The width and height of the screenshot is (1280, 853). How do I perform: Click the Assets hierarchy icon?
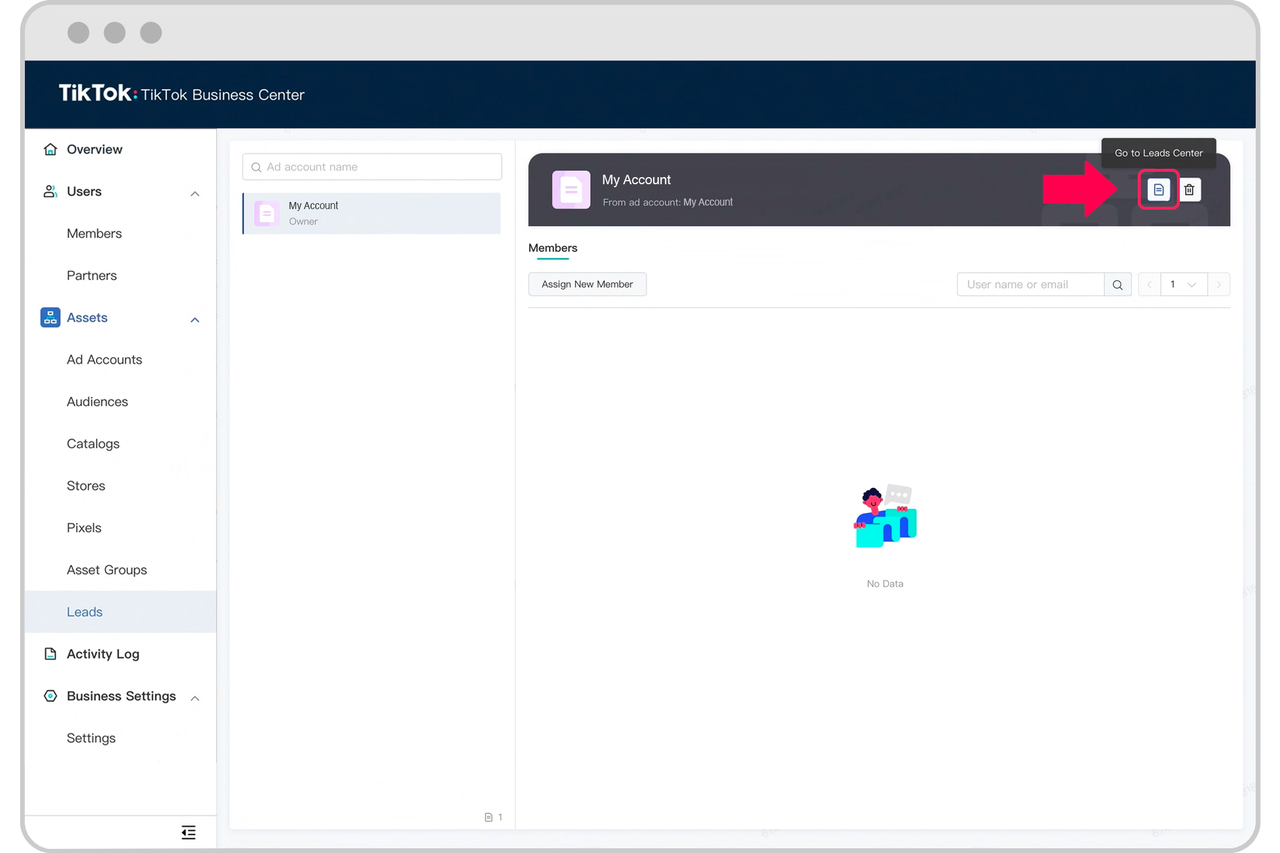coord(50,317)
